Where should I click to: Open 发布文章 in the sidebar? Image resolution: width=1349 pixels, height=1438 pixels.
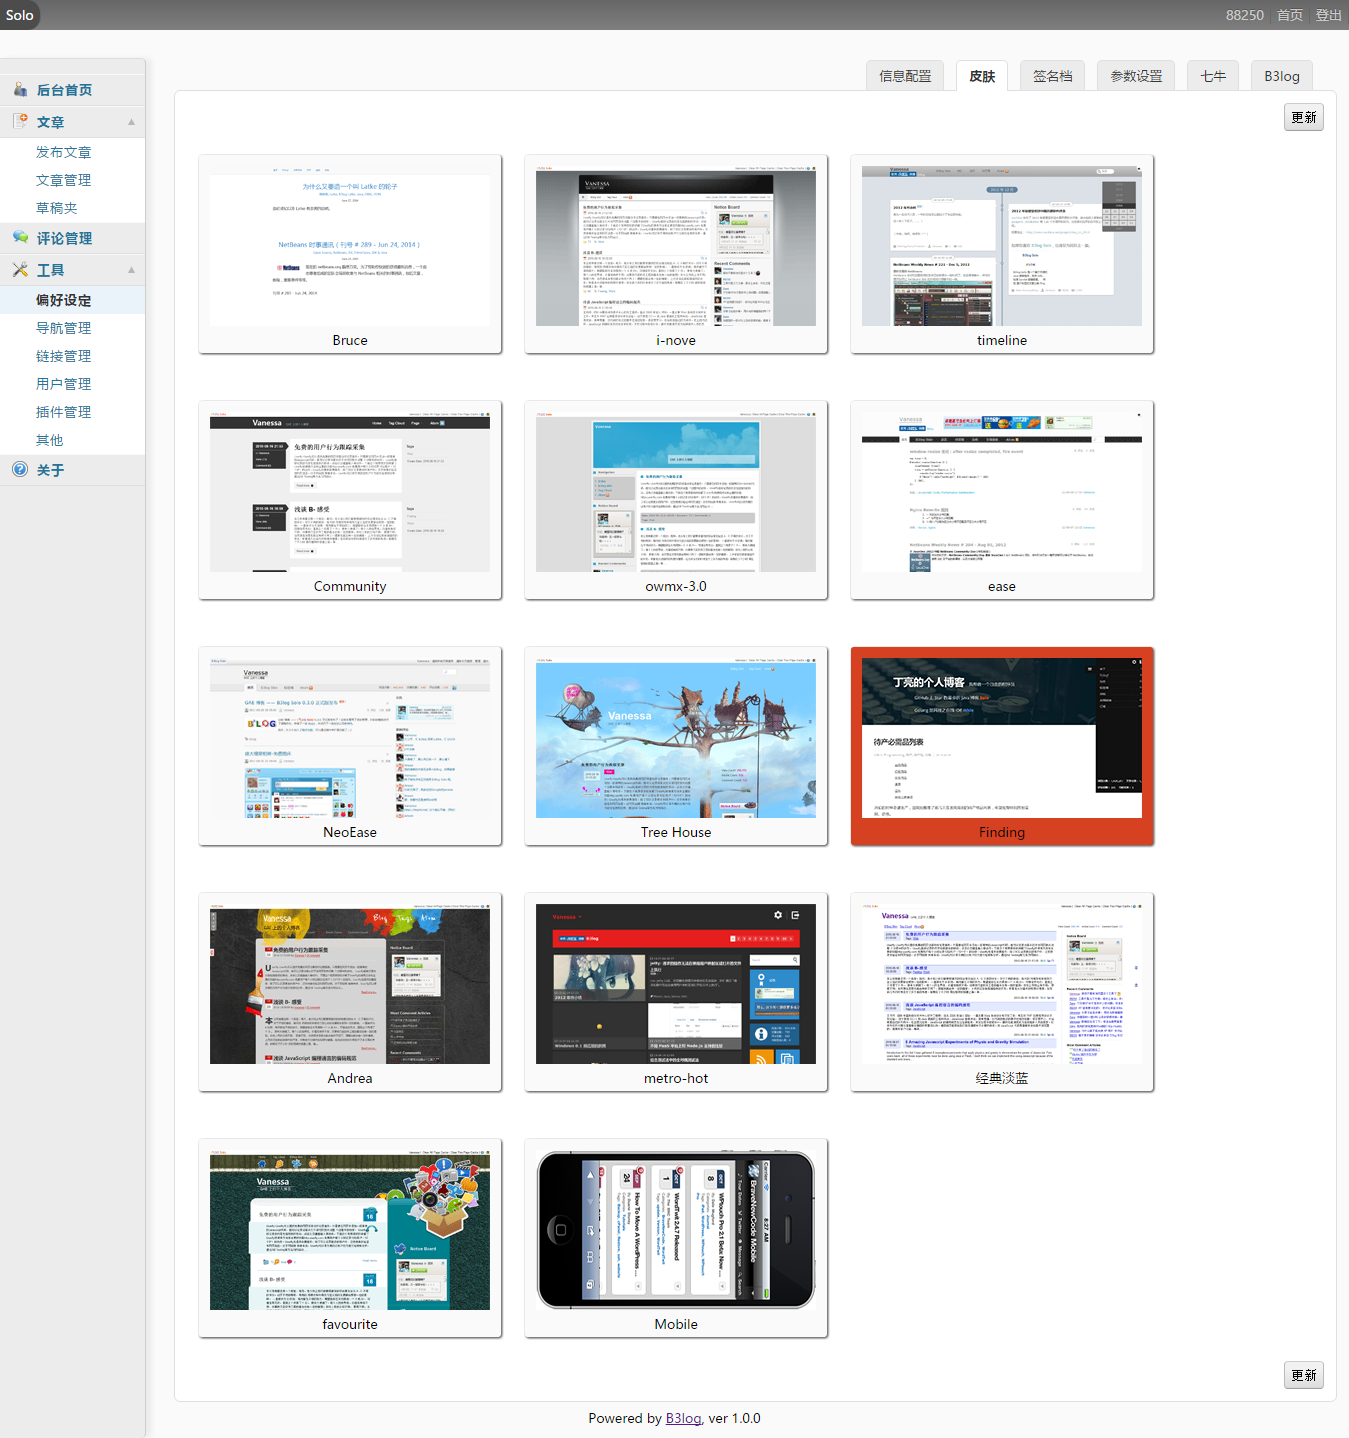(x=64, y=152)
